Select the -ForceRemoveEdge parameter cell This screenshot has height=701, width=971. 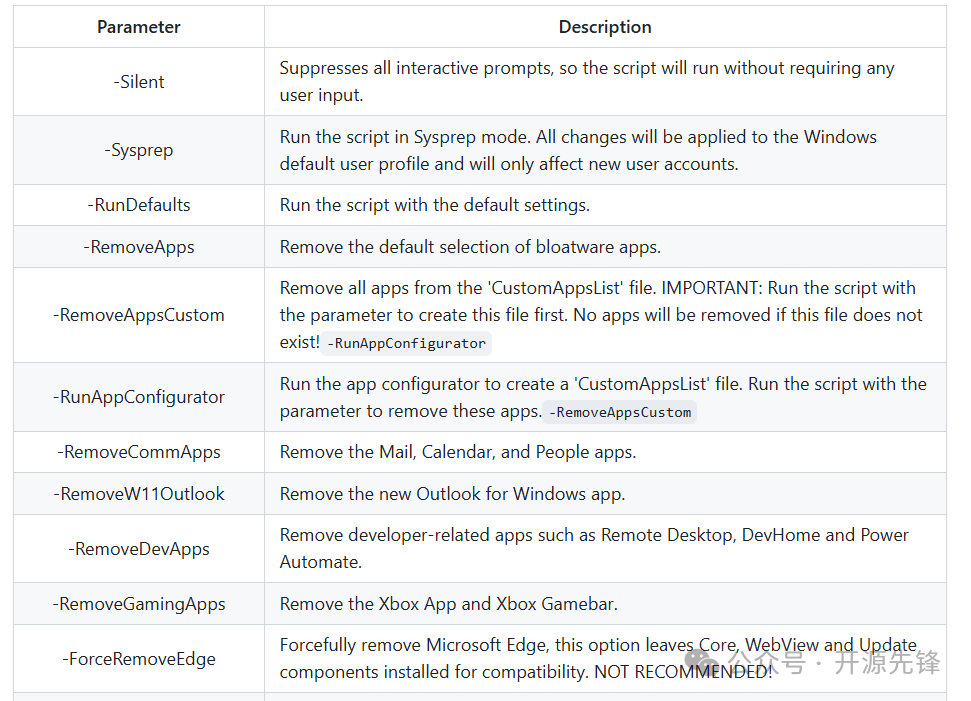tap(139, 659)
